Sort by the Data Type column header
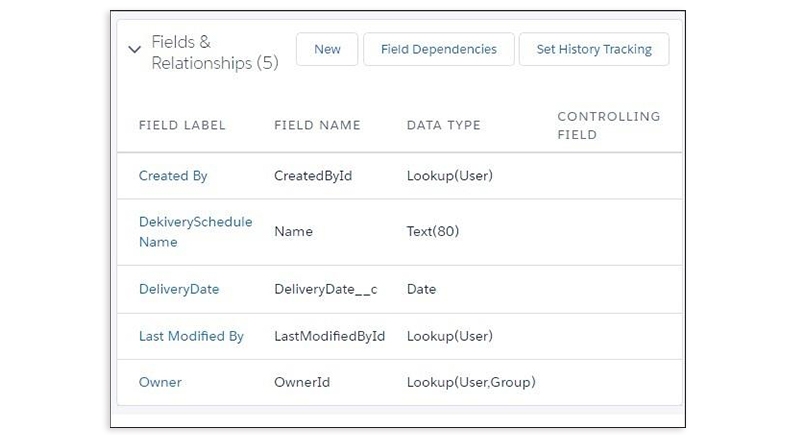The height and width of the screenshot is (435, 800). pyautogui.click(x=443, y=125)
